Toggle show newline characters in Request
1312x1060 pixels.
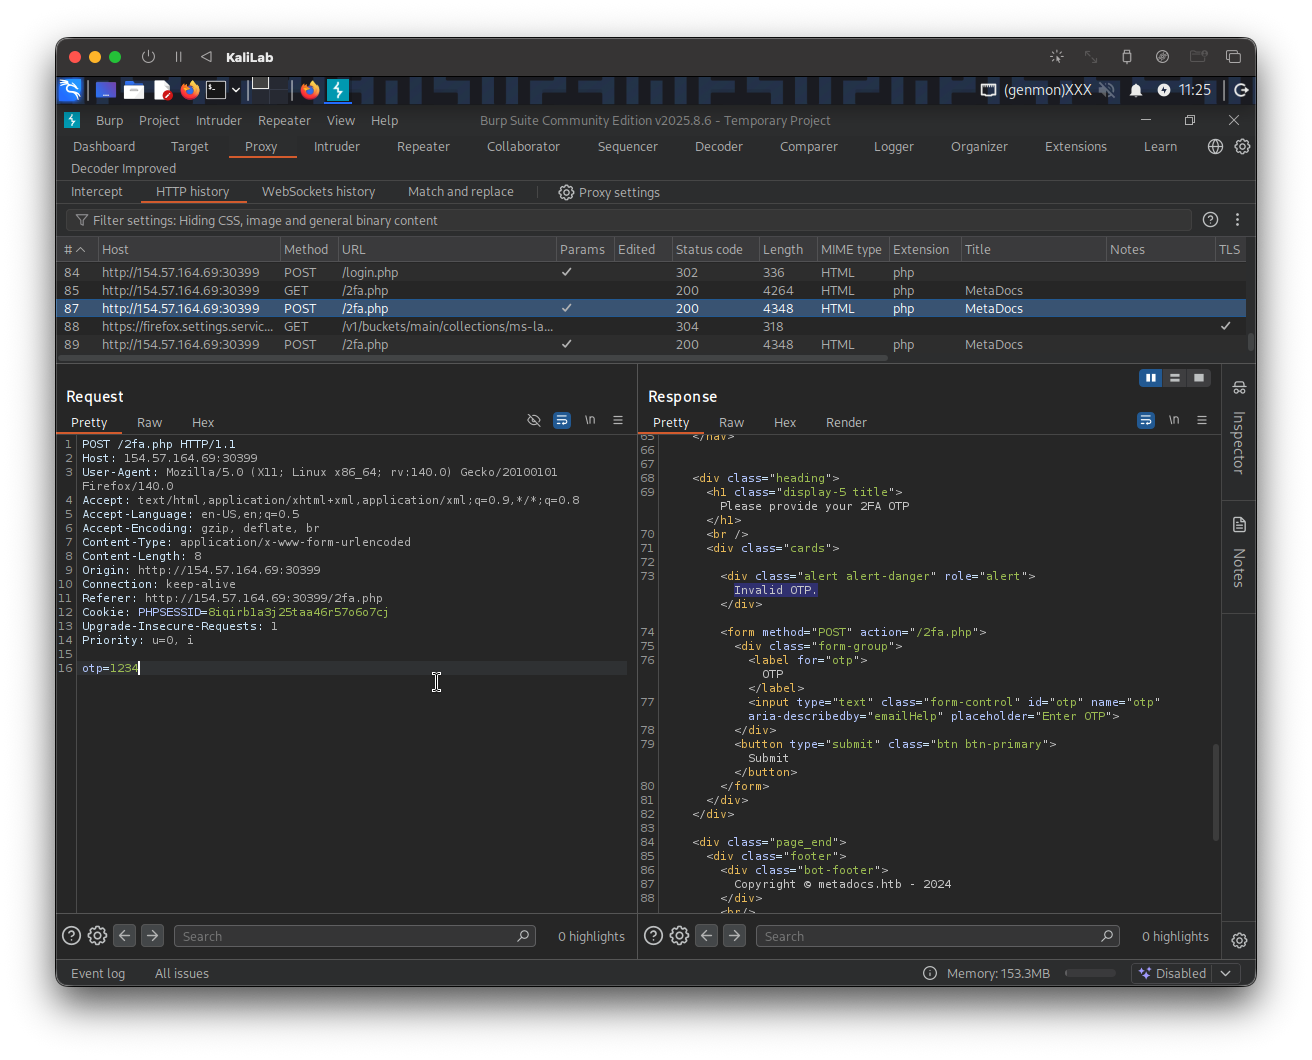coord(590,421)
